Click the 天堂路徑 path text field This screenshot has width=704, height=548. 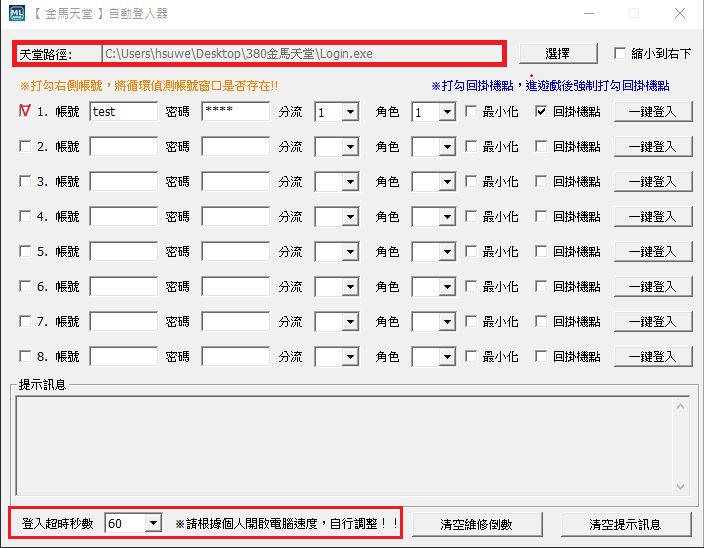[300, 53]
